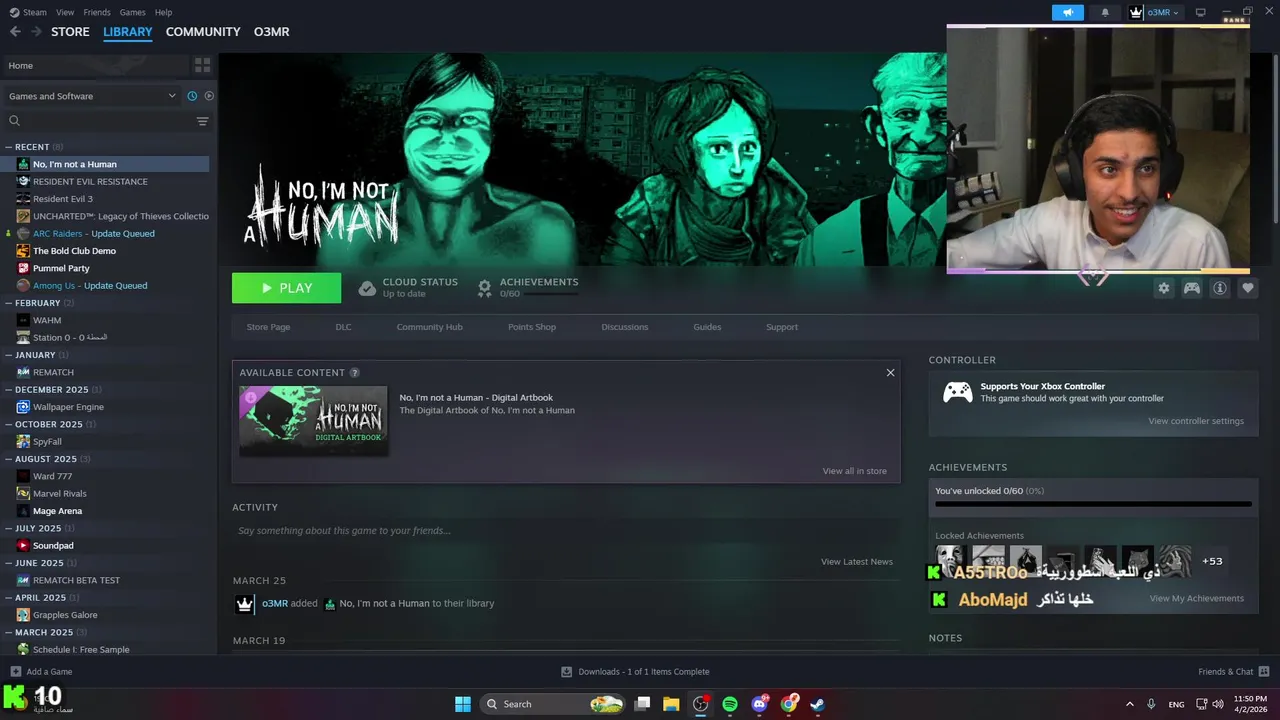The image size is (1280, 720).
Task: Toggle sort by recent activity clock
Action: coord(192,96)
